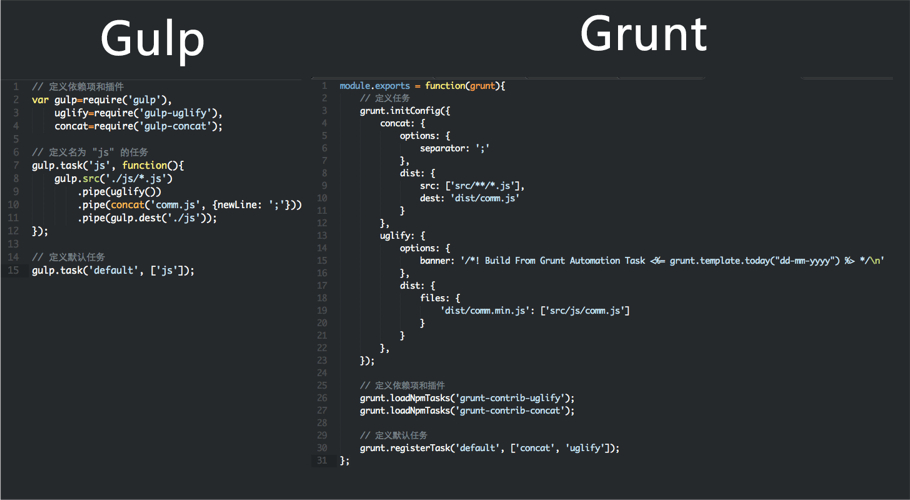Click line "var gulp=require('gulp'),"
This screenshot has height=500, width=910.
pos(102,100)
